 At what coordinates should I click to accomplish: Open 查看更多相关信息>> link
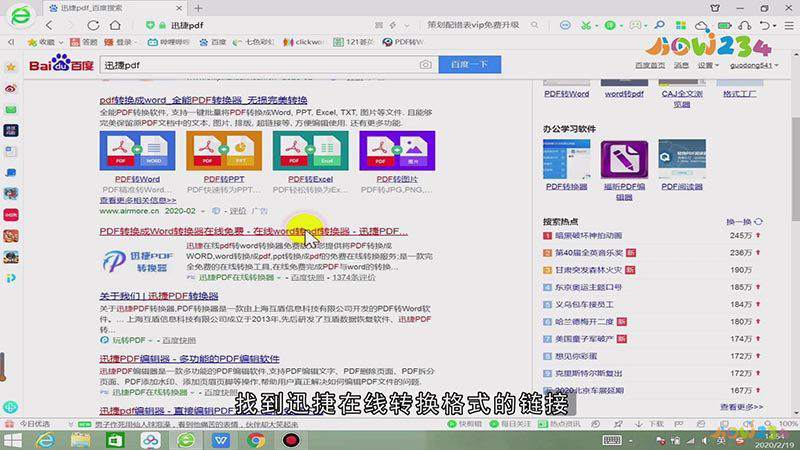pyautogui.click(x=138, y=201)
